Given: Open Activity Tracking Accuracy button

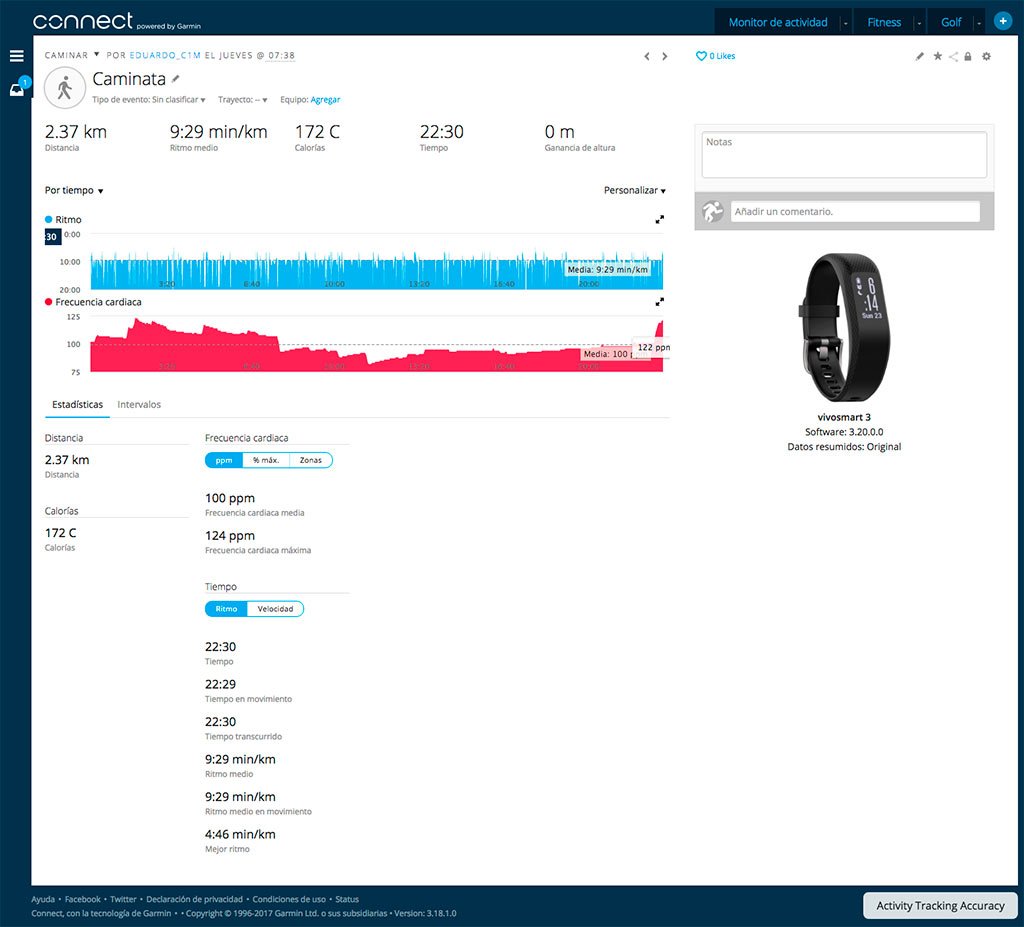Looking at the screenshot, I should coord(940,905).
